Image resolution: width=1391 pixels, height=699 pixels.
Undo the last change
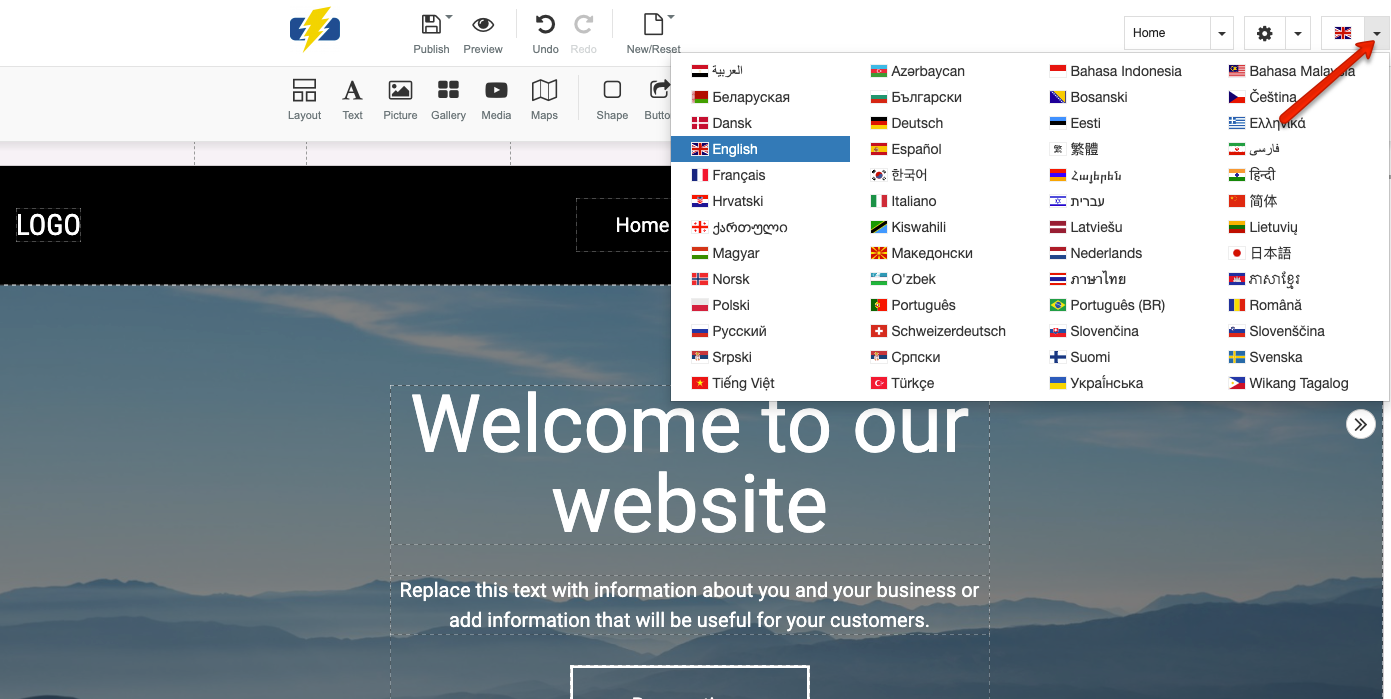(545, 32)
